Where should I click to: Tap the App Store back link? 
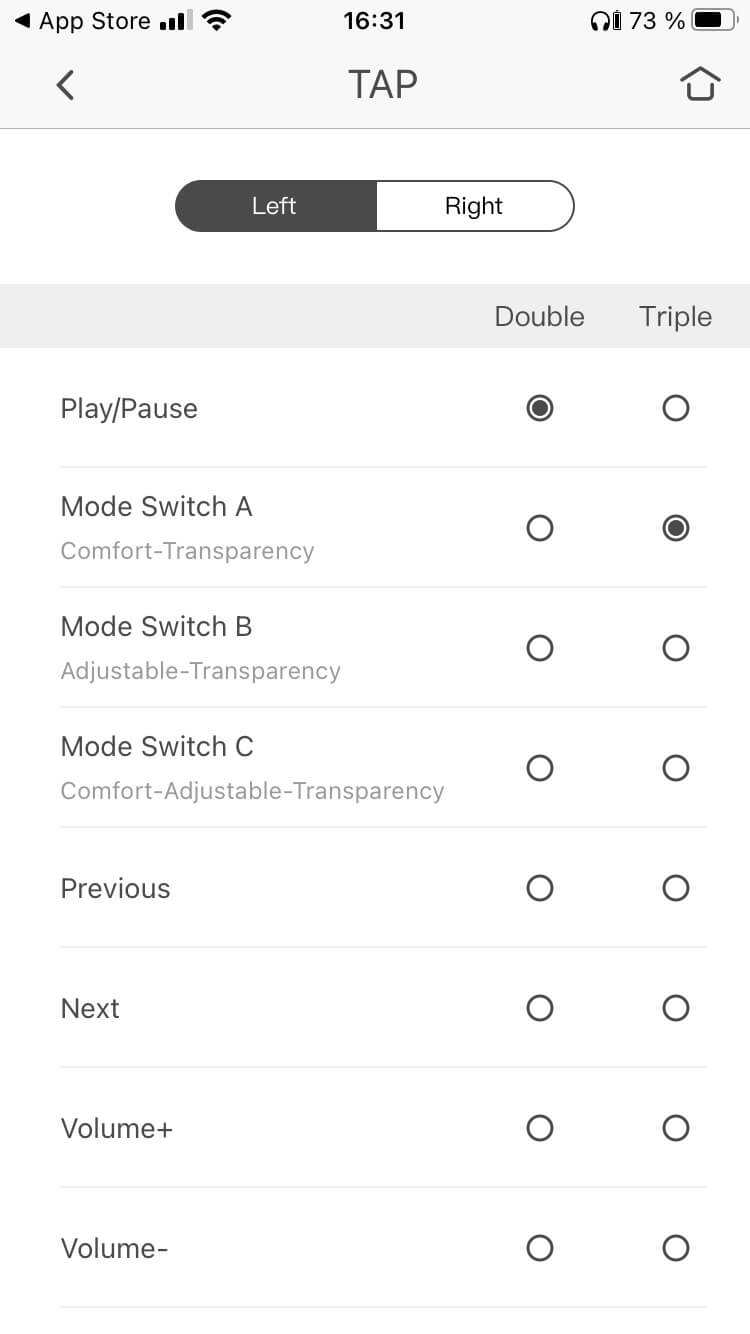coord(83,21)
